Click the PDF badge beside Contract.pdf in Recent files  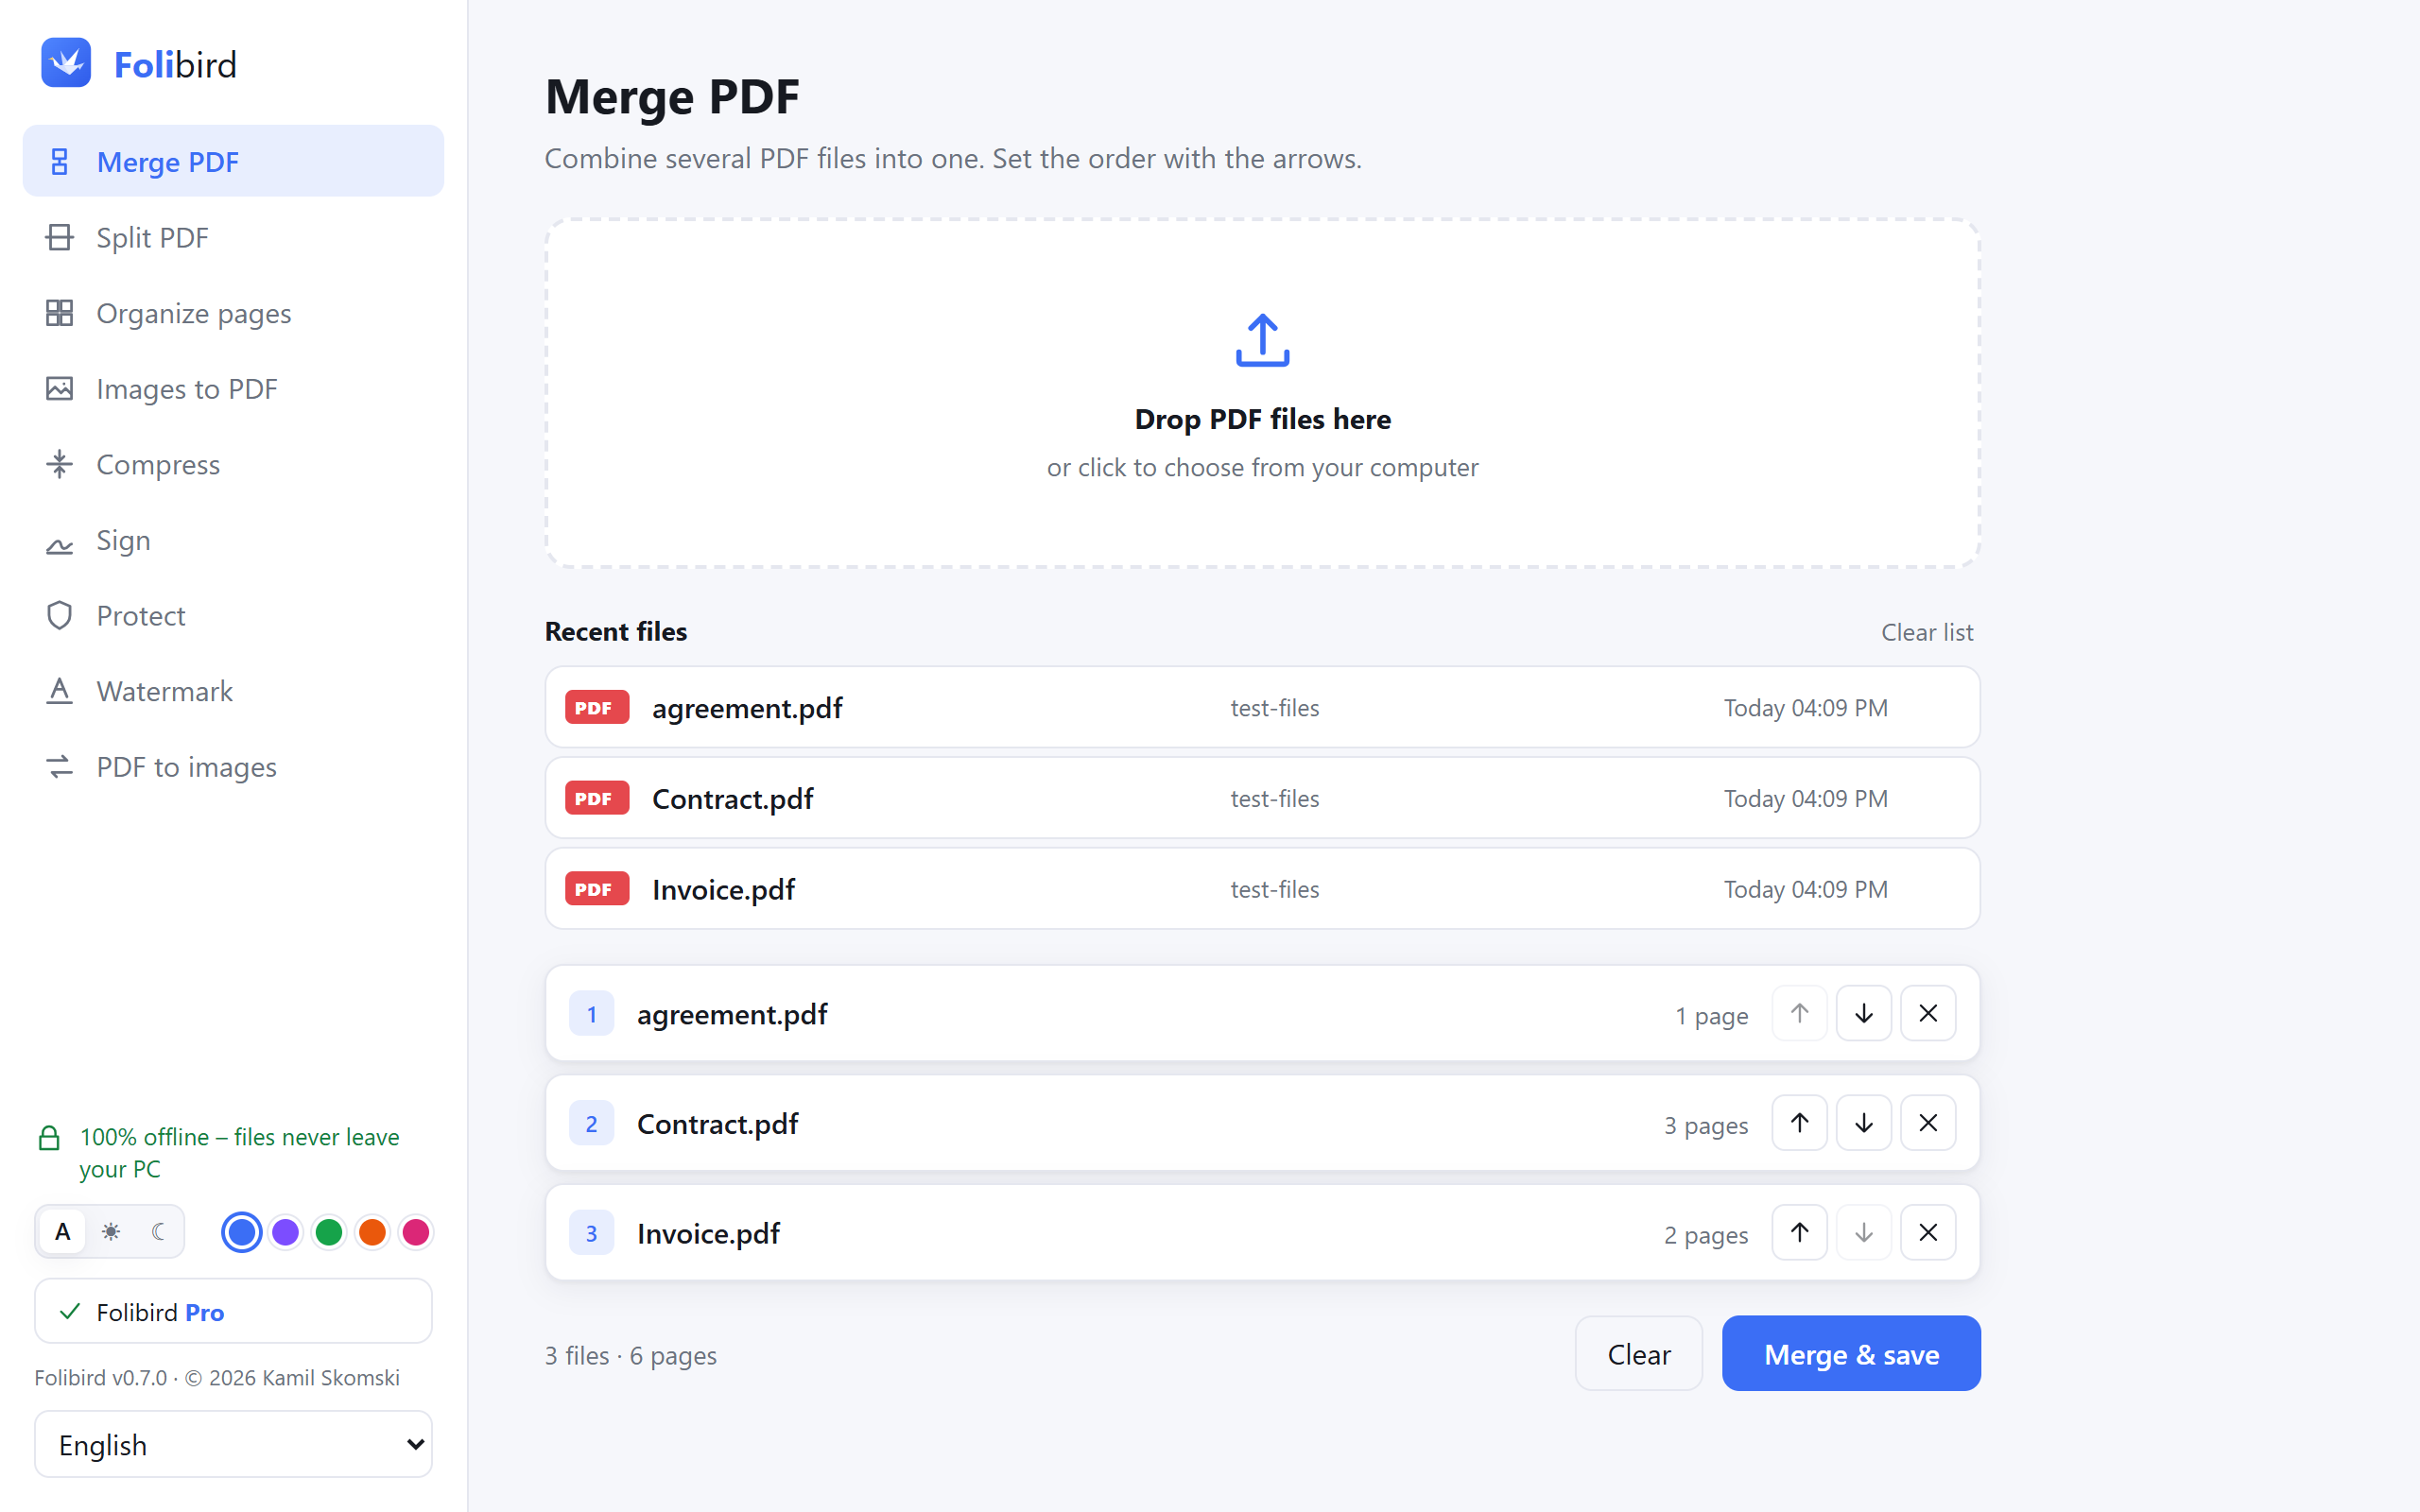pyautogui.click(x=597, y=798)
